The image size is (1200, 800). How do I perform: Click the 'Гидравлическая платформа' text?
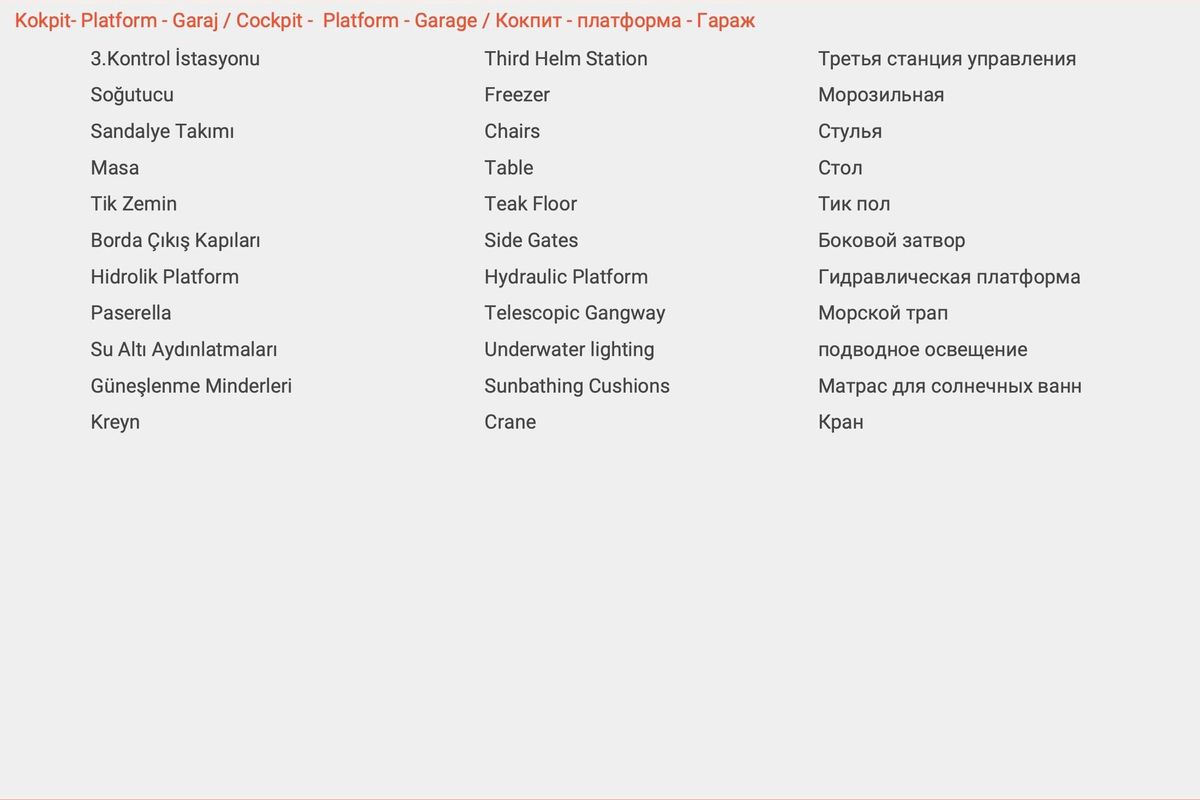pos(949,277)
